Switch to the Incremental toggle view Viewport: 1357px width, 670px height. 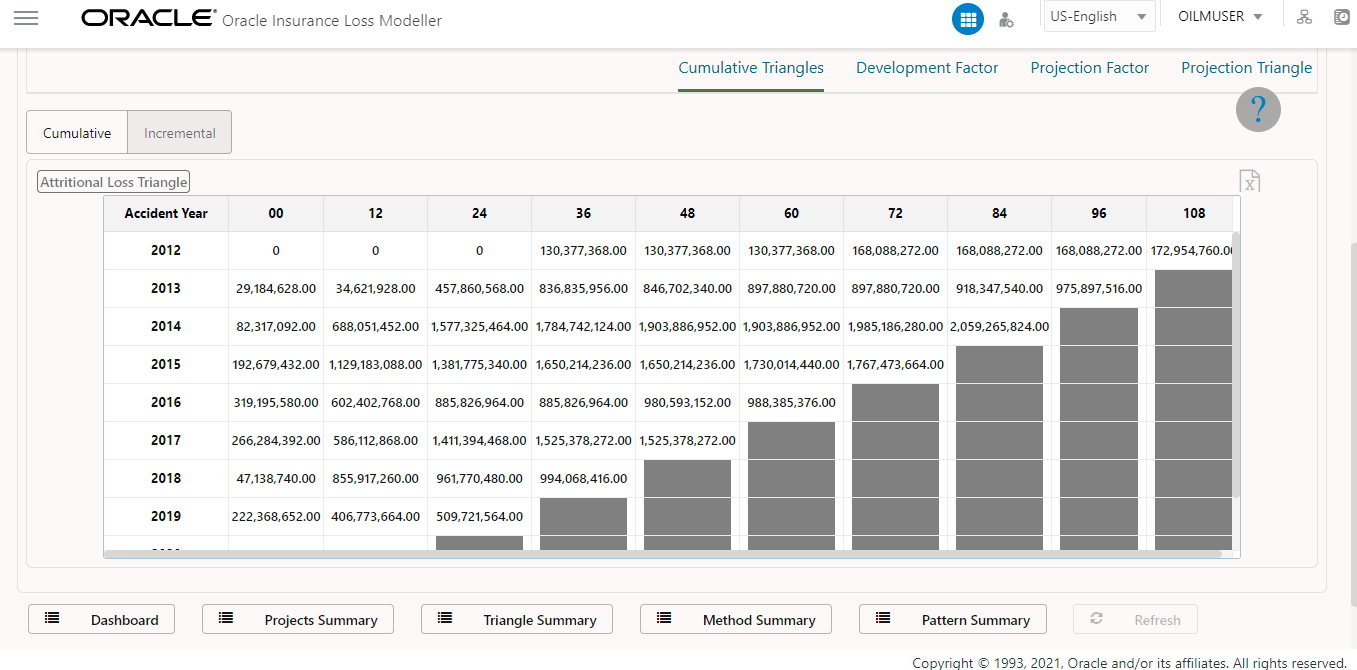[179, 131]
